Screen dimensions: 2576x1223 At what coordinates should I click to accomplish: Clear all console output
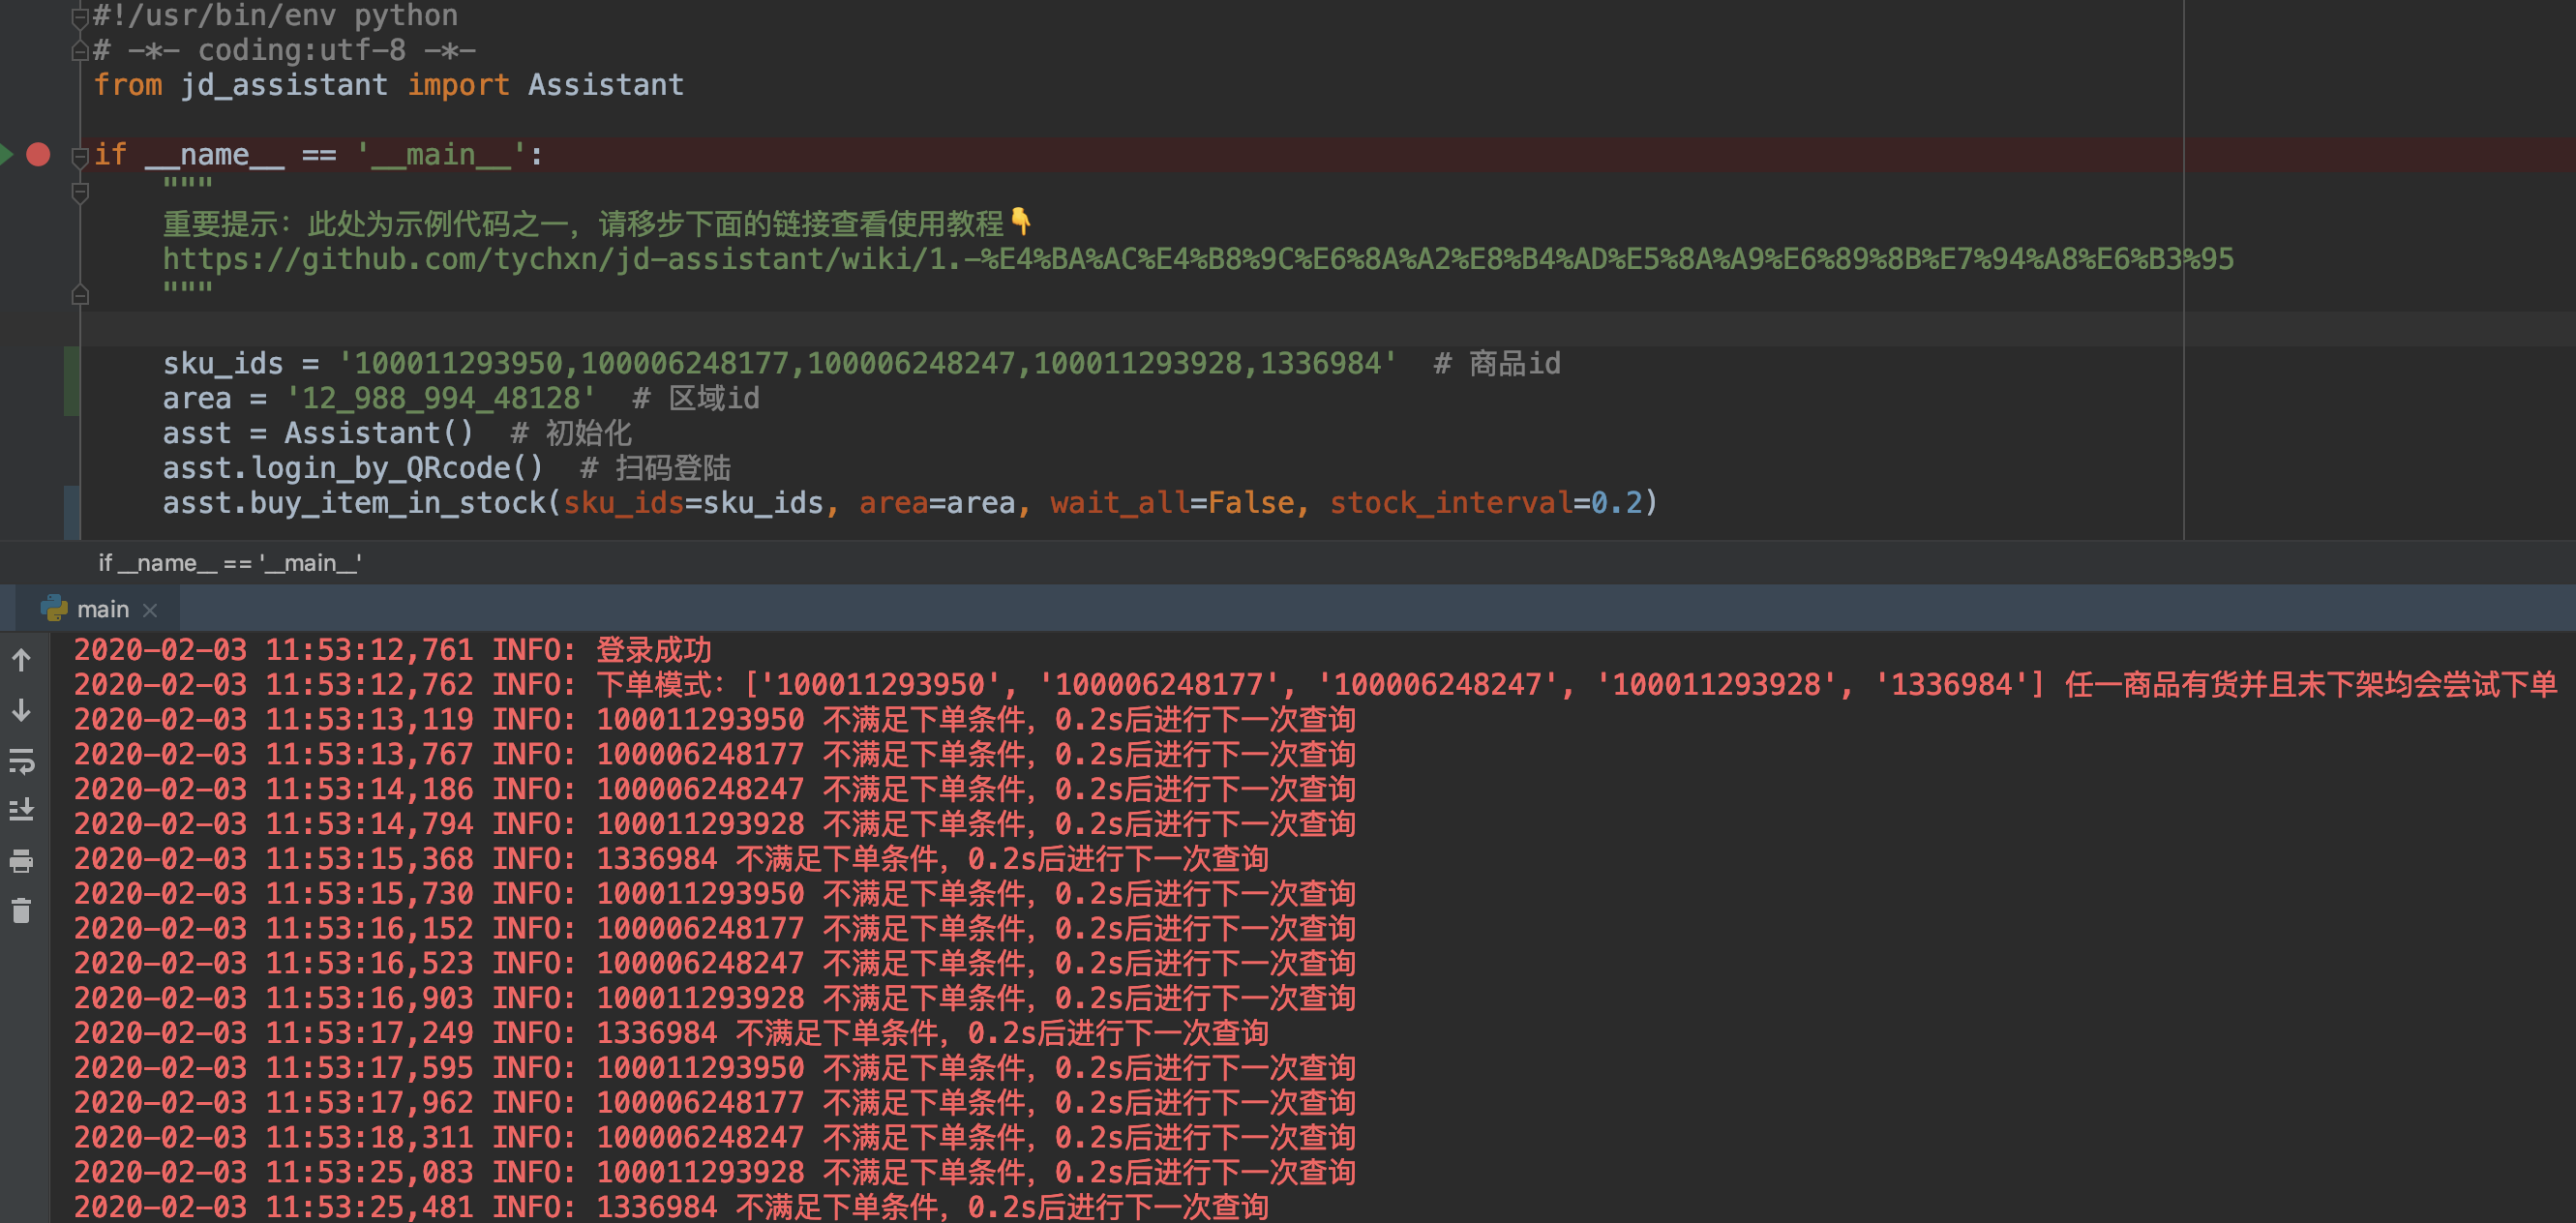click(20, 911)
